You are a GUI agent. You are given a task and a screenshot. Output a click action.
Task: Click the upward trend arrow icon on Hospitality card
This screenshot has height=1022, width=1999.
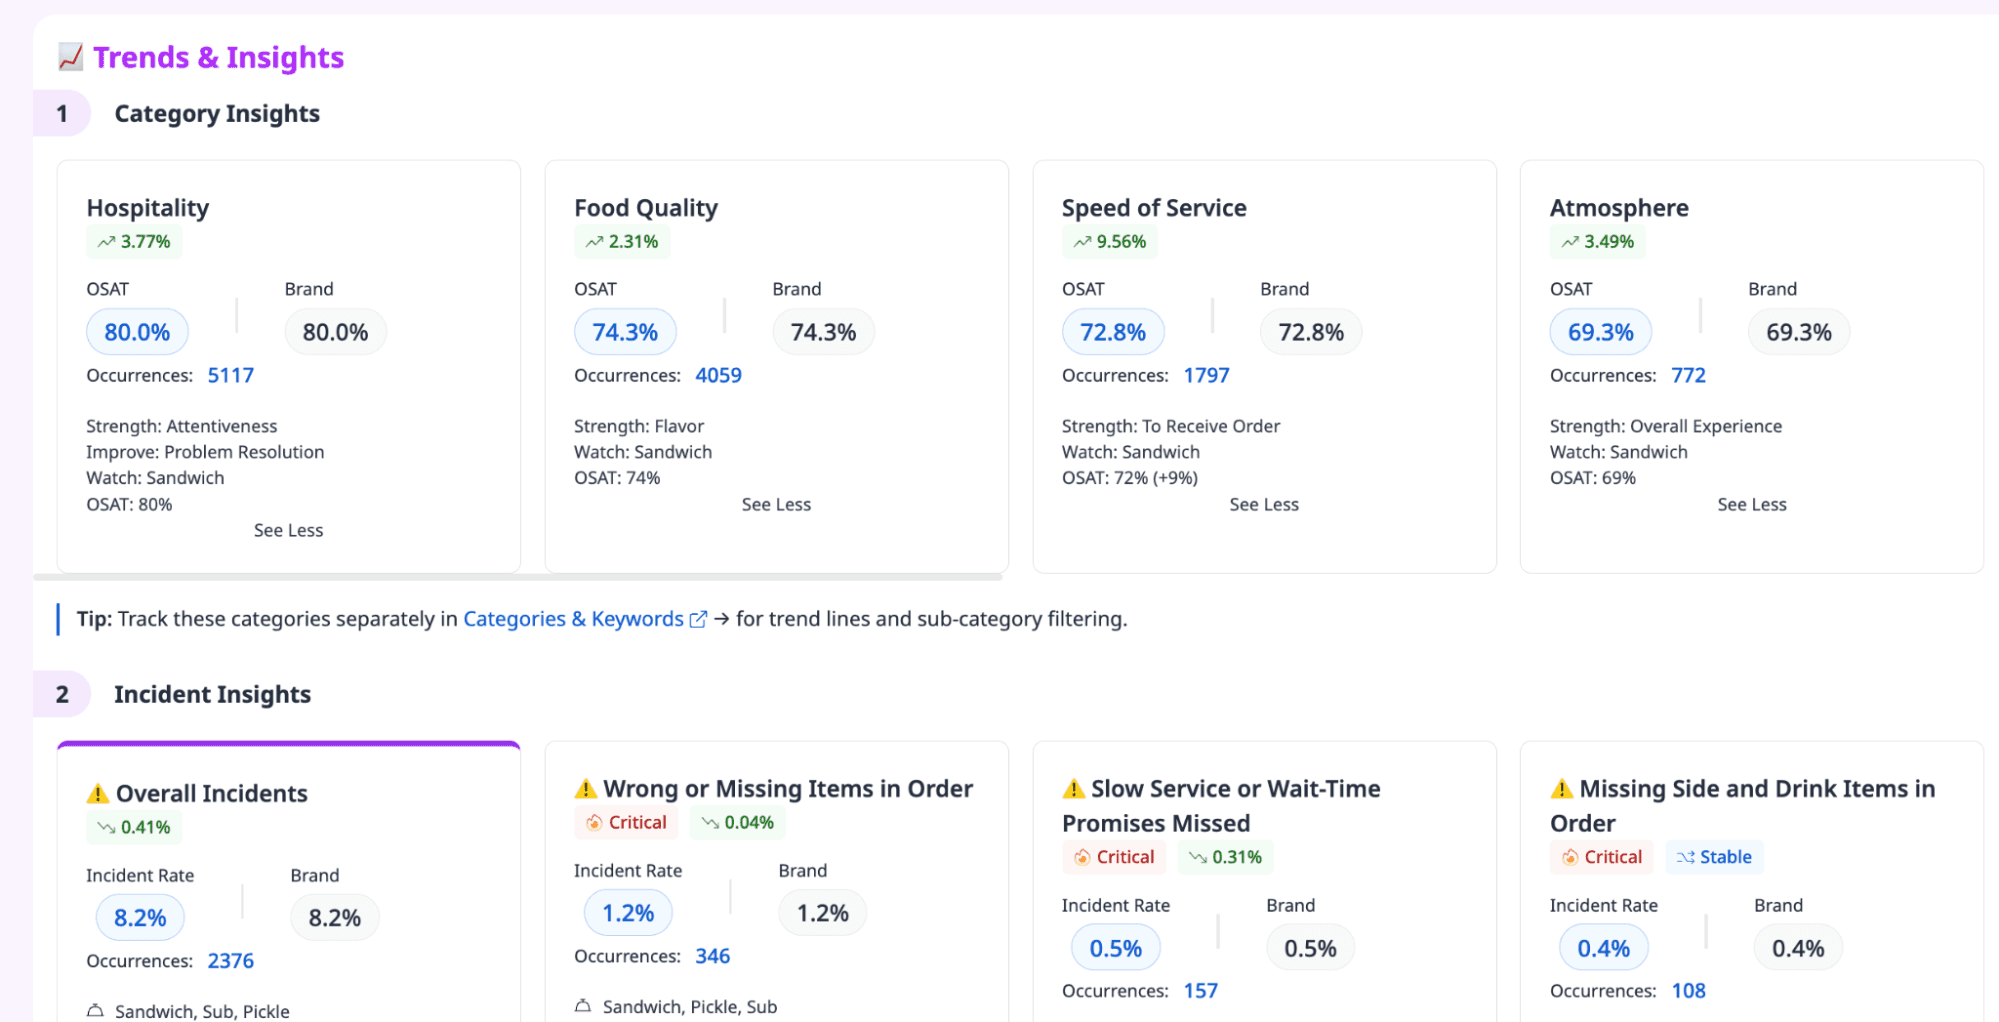108,241
